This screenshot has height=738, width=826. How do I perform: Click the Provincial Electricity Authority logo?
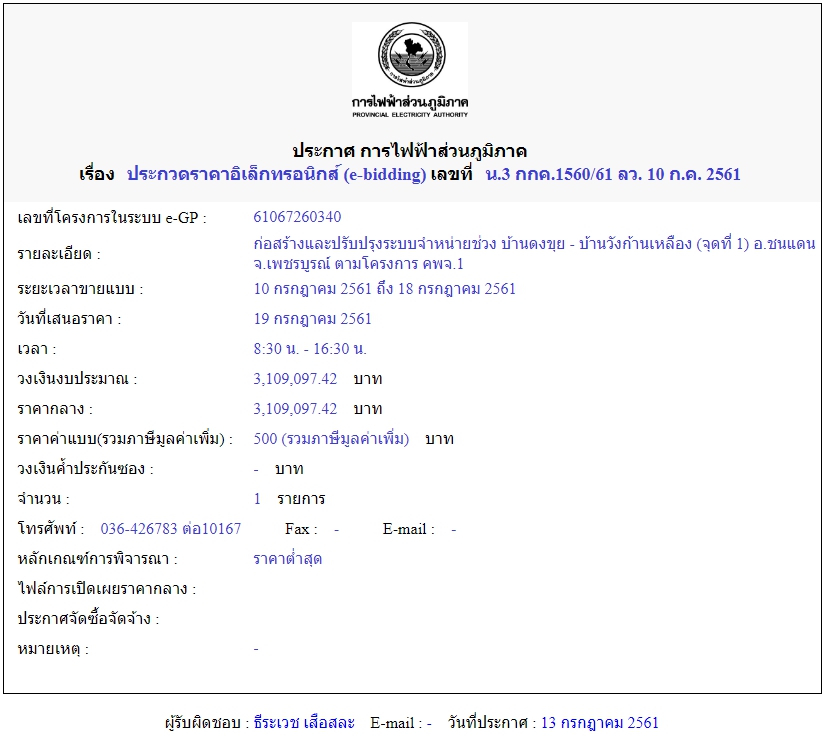[x=410, y=71]
